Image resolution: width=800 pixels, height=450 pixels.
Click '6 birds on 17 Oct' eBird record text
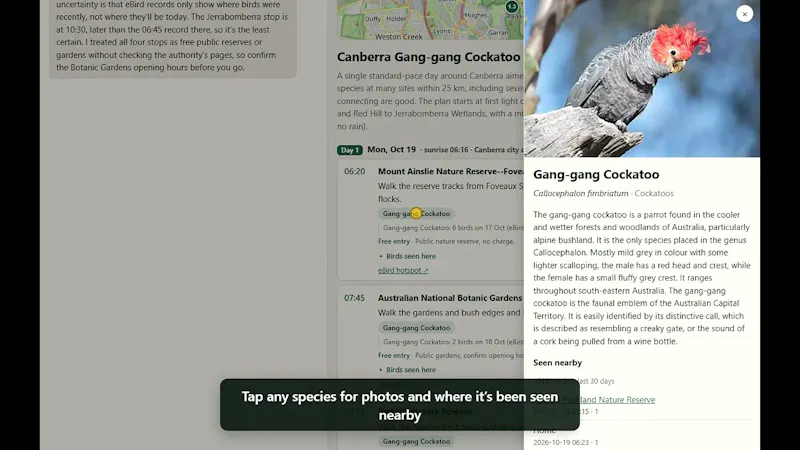(480, 228)
